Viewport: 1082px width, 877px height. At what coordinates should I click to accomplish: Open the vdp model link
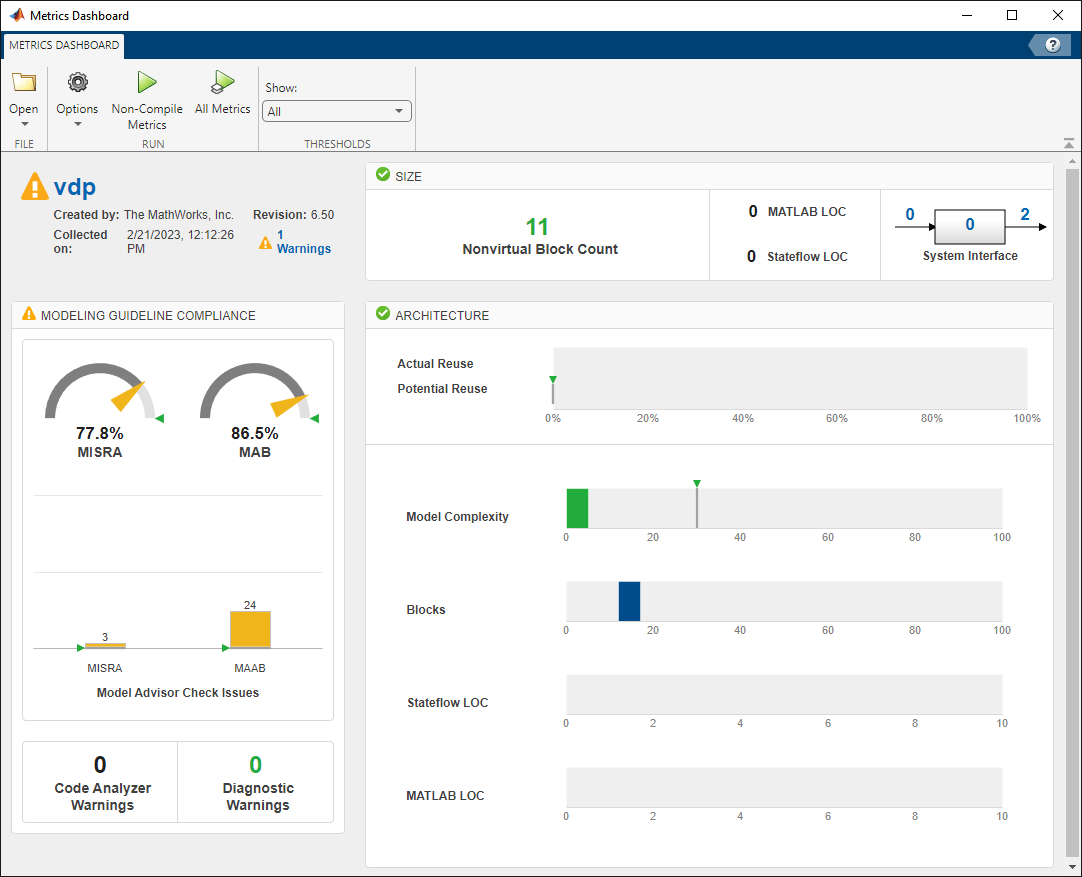click(75, 187)
